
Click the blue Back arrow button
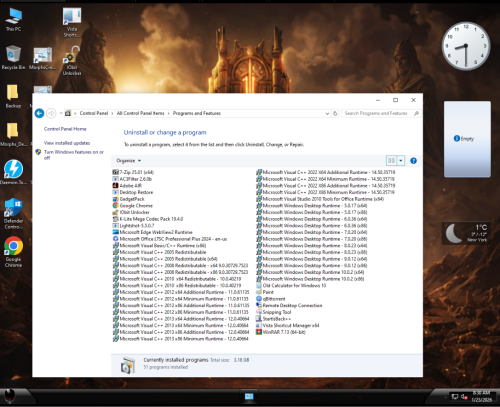coord(39,113)
